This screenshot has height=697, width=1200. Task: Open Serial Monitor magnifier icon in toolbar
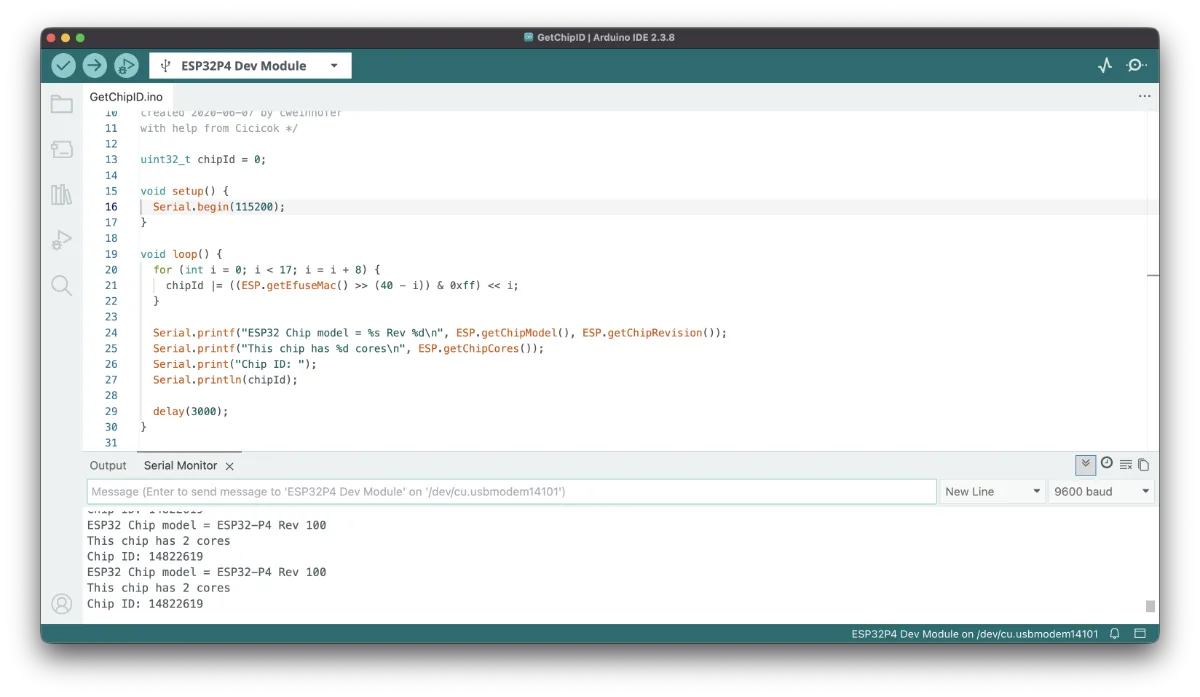[x=1136, y=66]
